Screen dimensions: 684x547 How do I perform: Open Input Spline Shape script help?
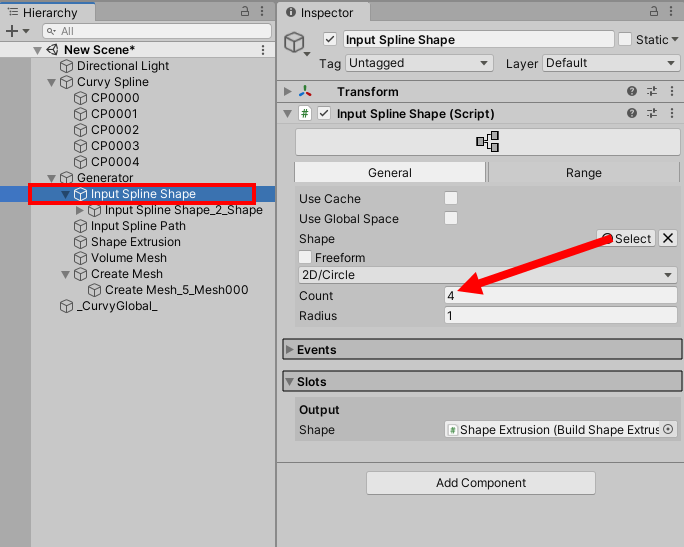tap(632, 113)
